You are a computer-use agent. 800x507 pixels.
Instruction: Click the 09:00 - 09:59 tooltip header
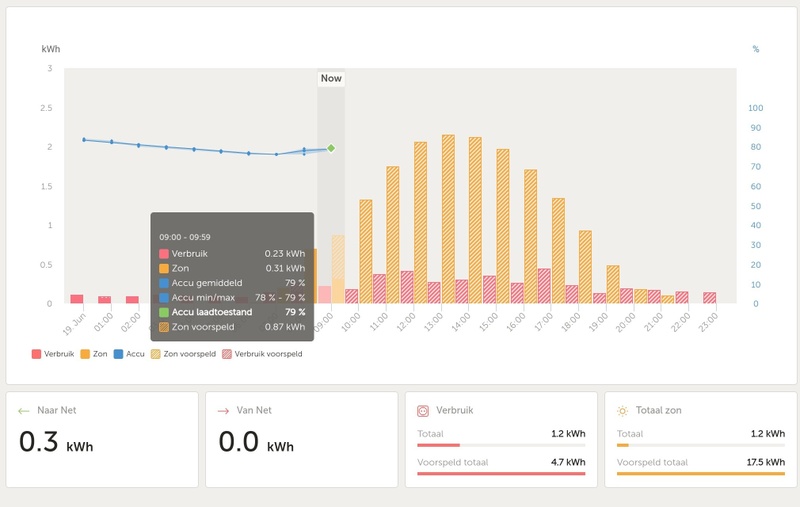[x=185, y=237]
